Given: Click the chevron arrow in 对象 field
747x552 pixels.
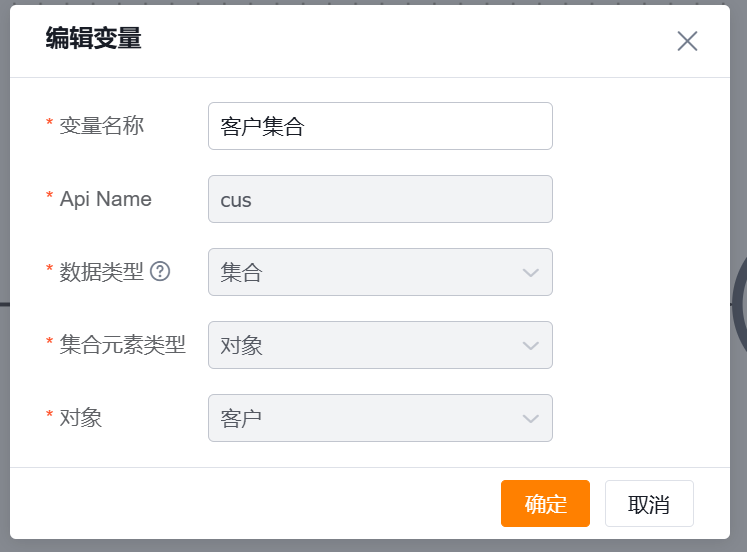Looking at the screenshot, I should click(531, 418).
